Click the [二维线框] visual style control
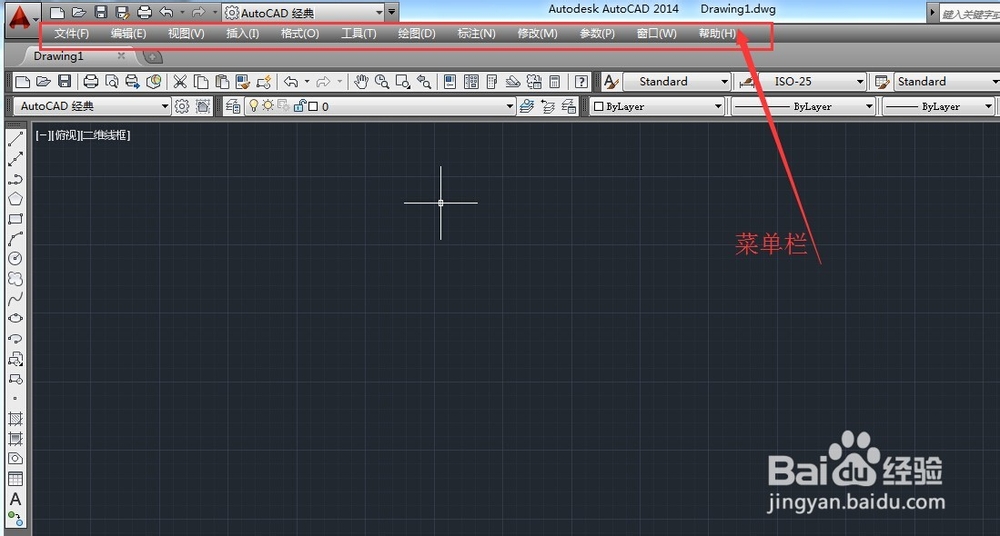Viewport: 1000px width, 536px height. click(106, 135)
